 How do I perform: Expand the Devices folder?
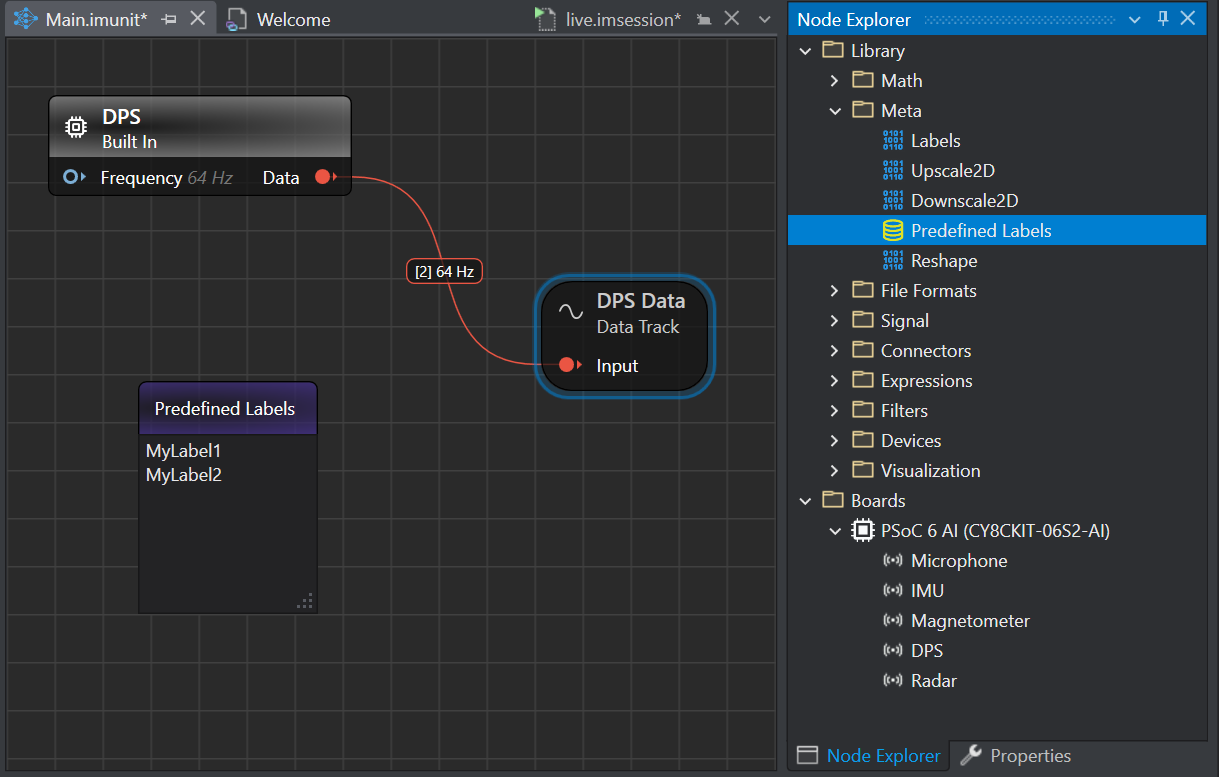835,441
